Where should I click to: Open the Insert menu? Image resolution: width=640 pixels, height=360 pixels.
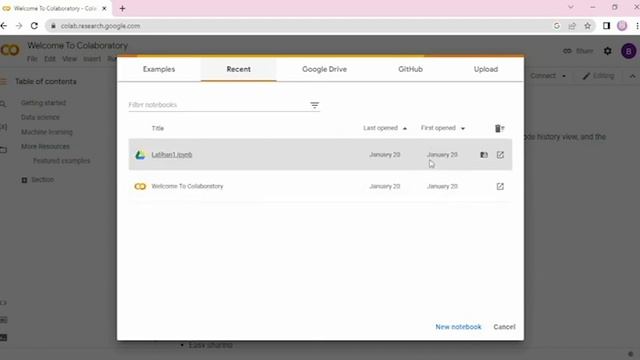click(92, 59)
